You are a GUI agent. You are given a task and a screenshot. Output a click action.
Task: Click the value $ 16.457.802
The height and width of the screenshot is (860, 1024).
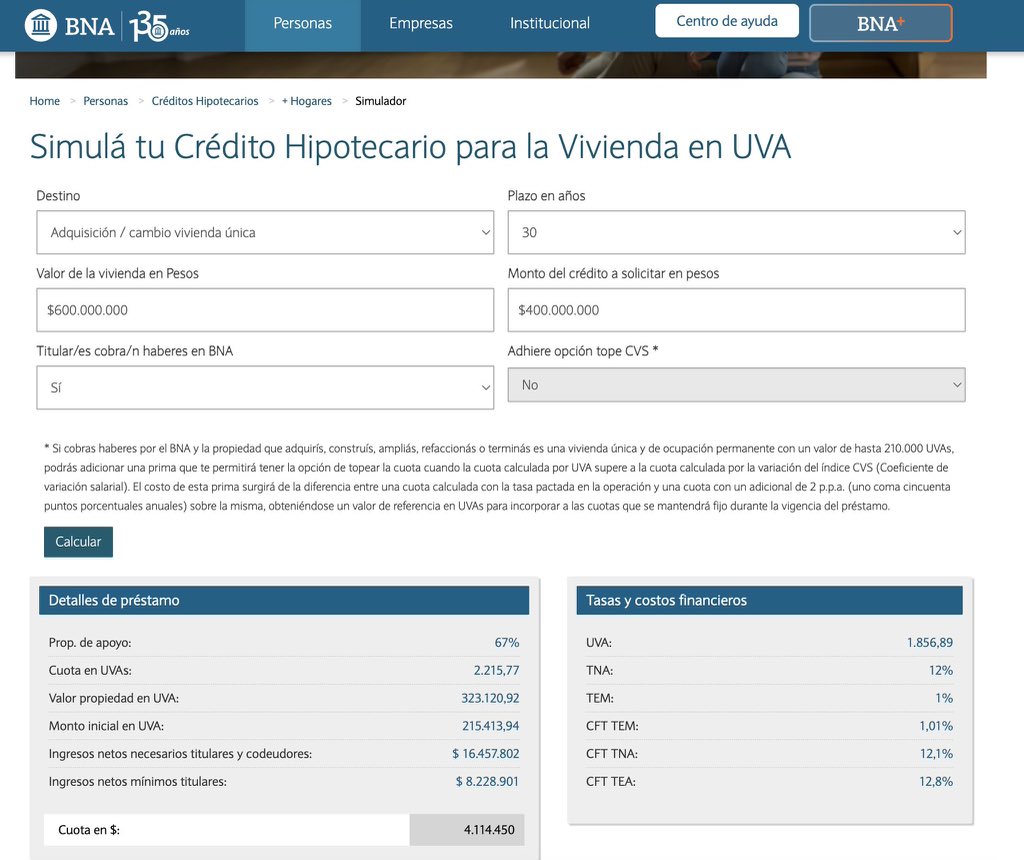click(486, 754)
